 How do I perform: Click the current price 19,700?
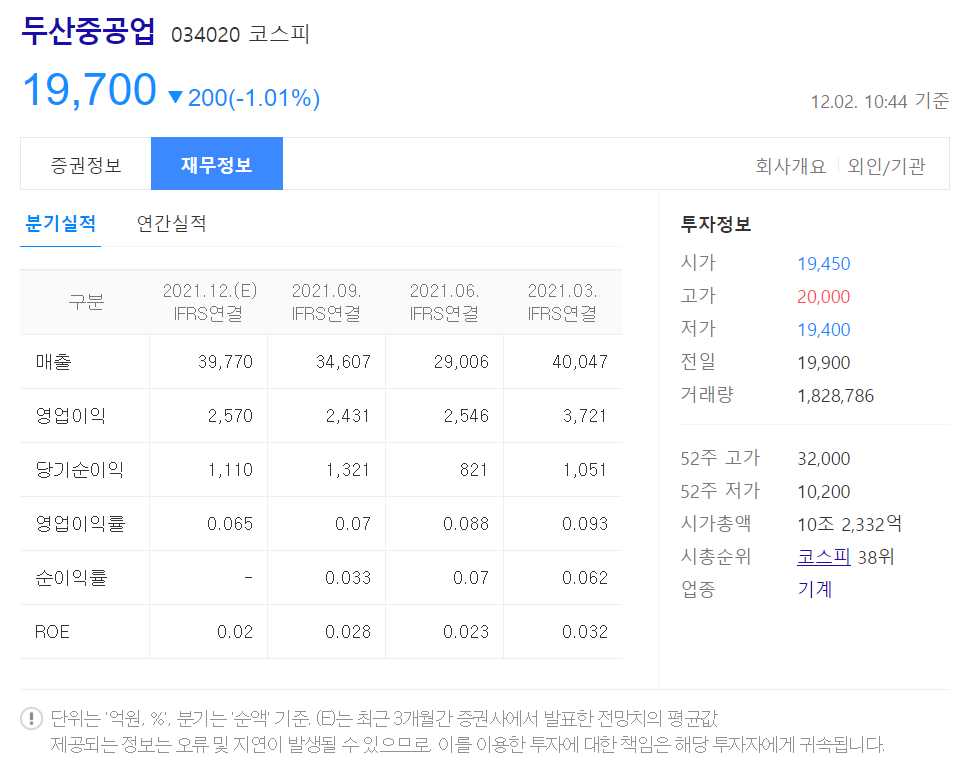click(89, 89)
